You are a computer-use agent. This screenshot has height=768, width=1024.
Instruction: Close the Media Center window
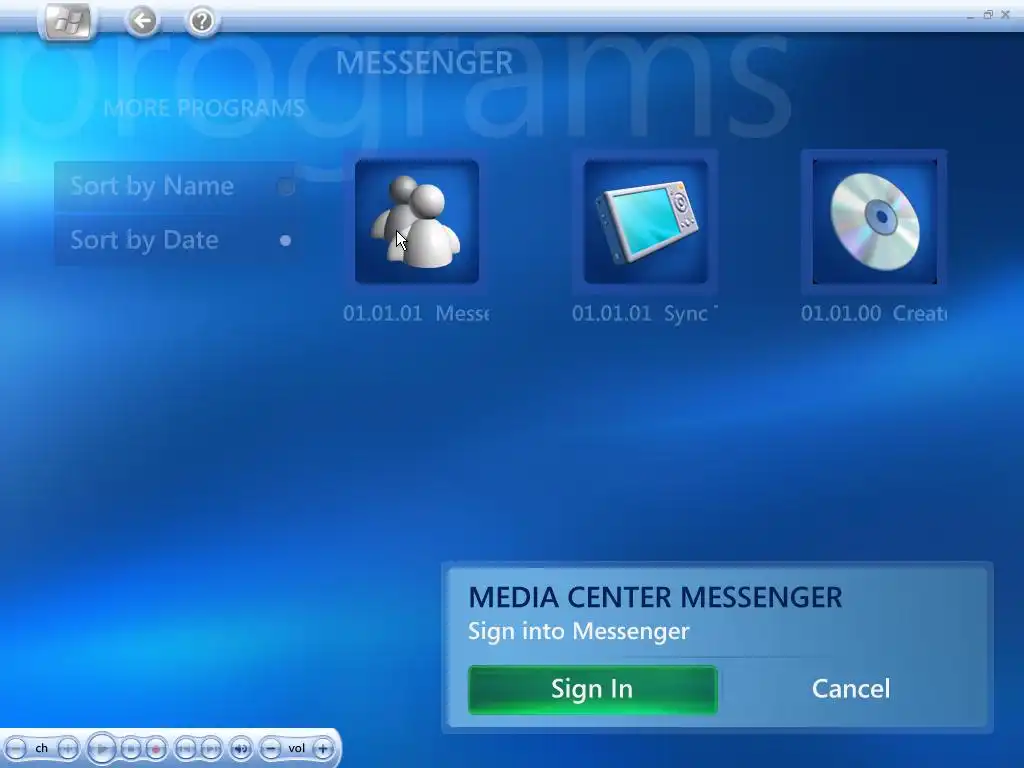tap(1006, 14)
